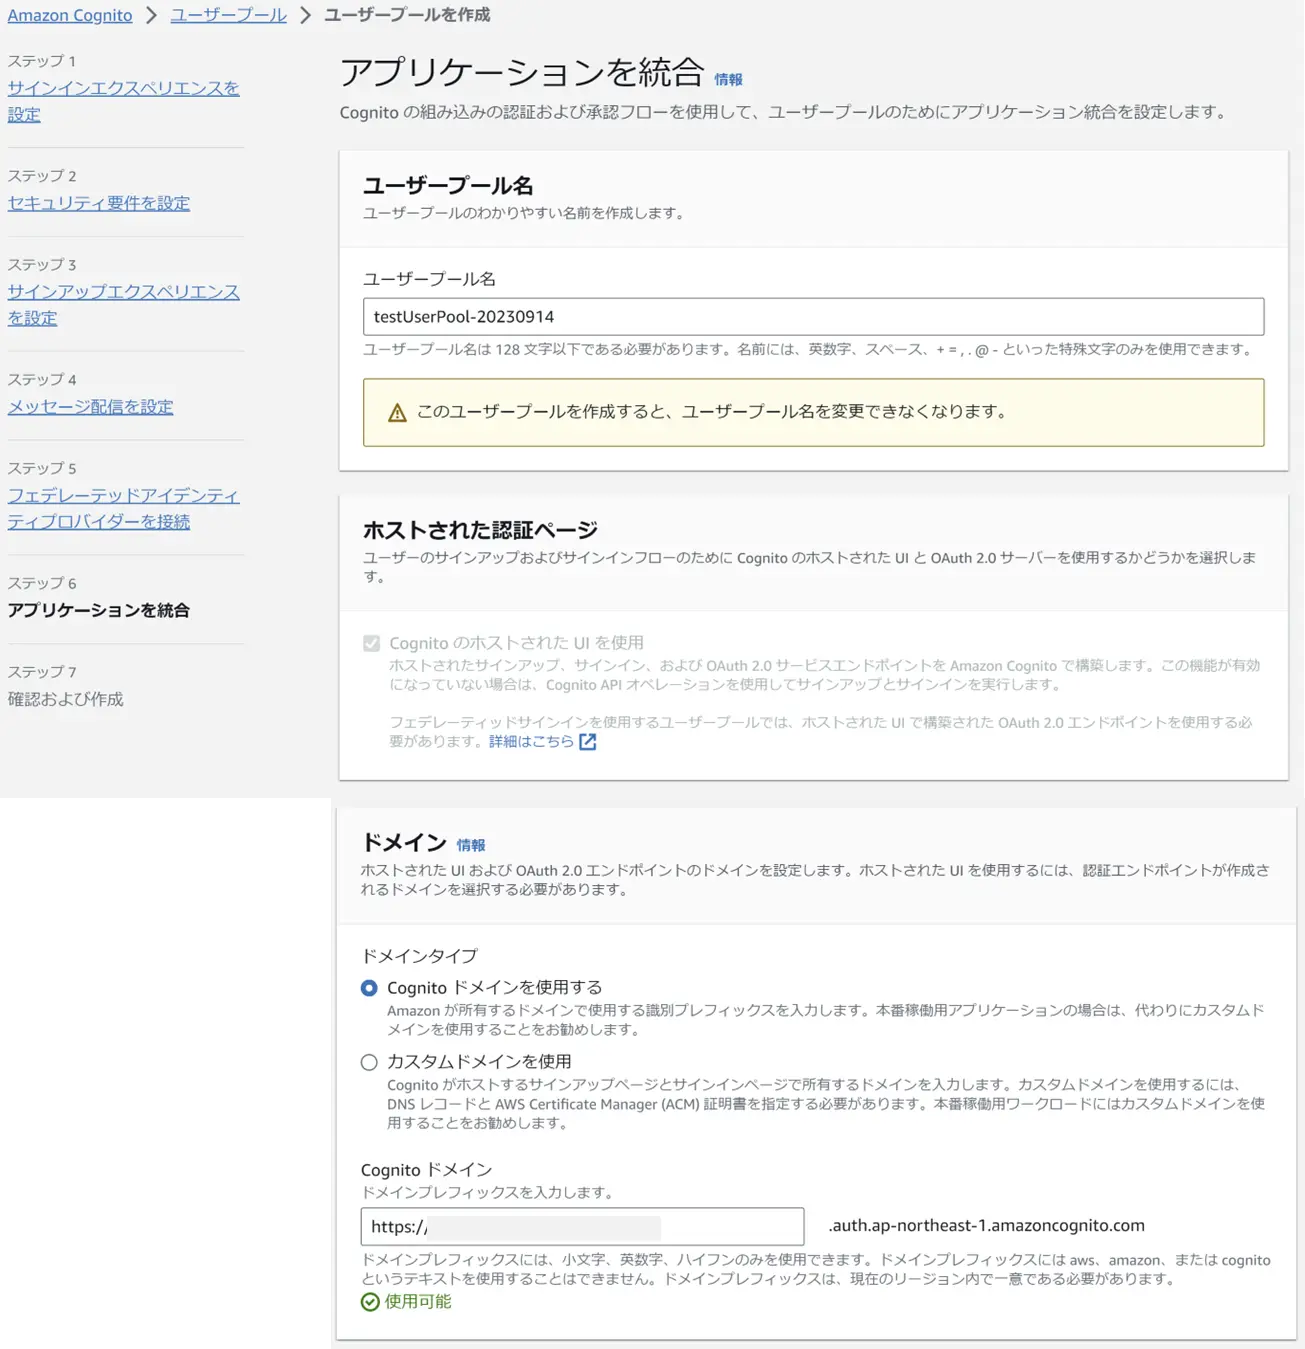Screen dimensions: 1305x1349
Task: Select Cognito ドメインを使用する radio button
Action: [x=369, y=988]
